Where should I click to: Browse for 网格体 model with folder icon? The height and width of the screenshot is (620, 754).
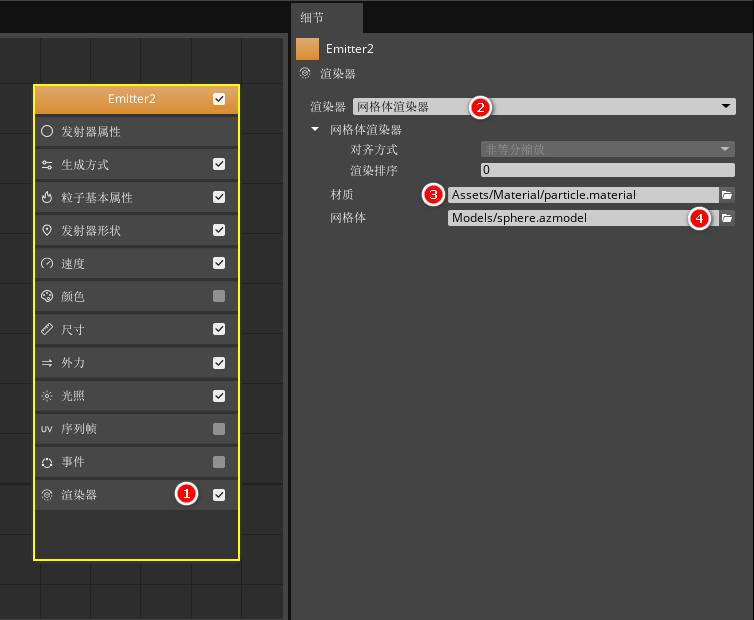coord(727,218)
